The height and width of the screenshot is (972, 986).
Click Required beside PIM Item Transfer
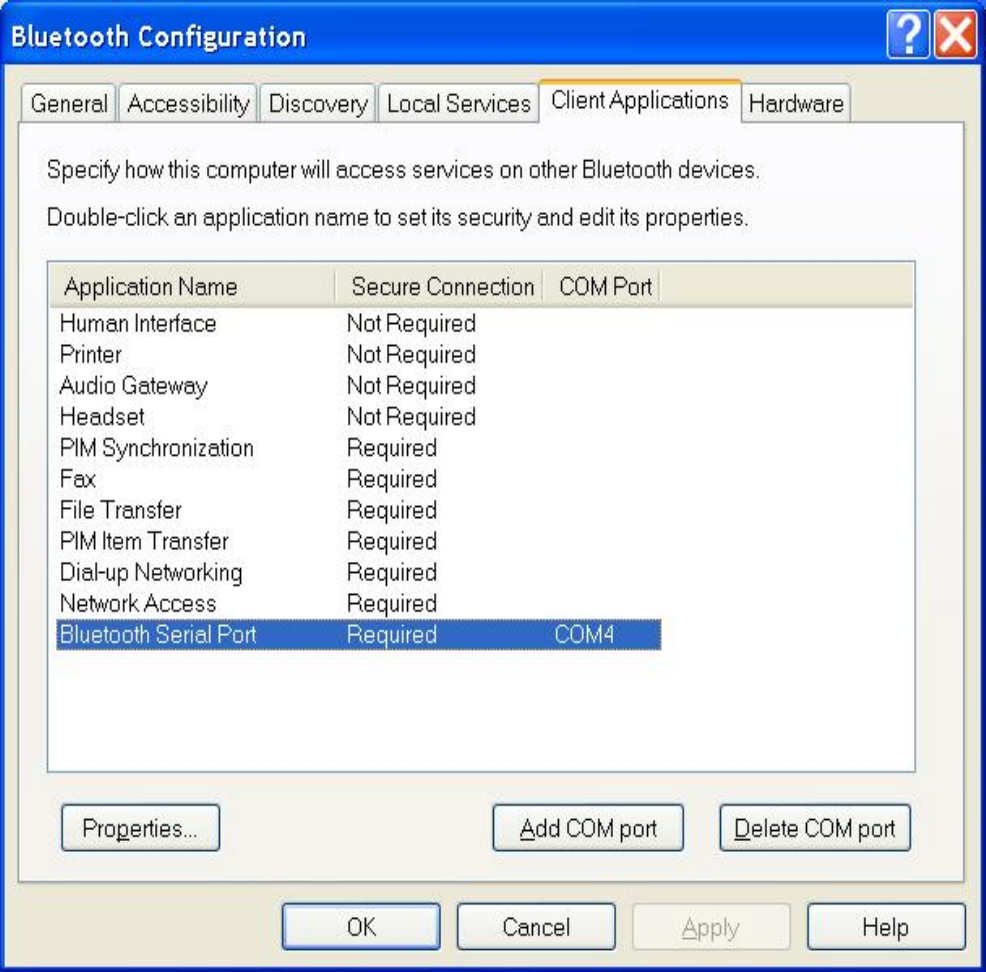click(x=392, y=541)
